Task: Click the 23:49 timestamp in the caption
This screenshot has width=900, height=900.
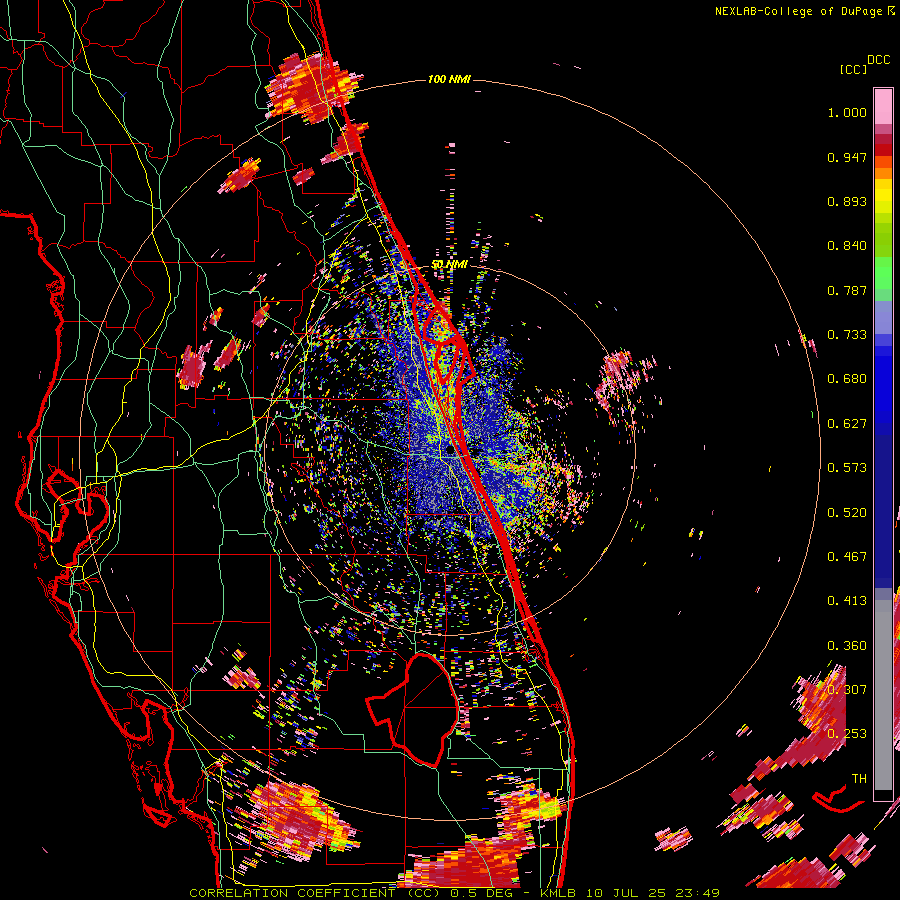Action: [697, 893]
